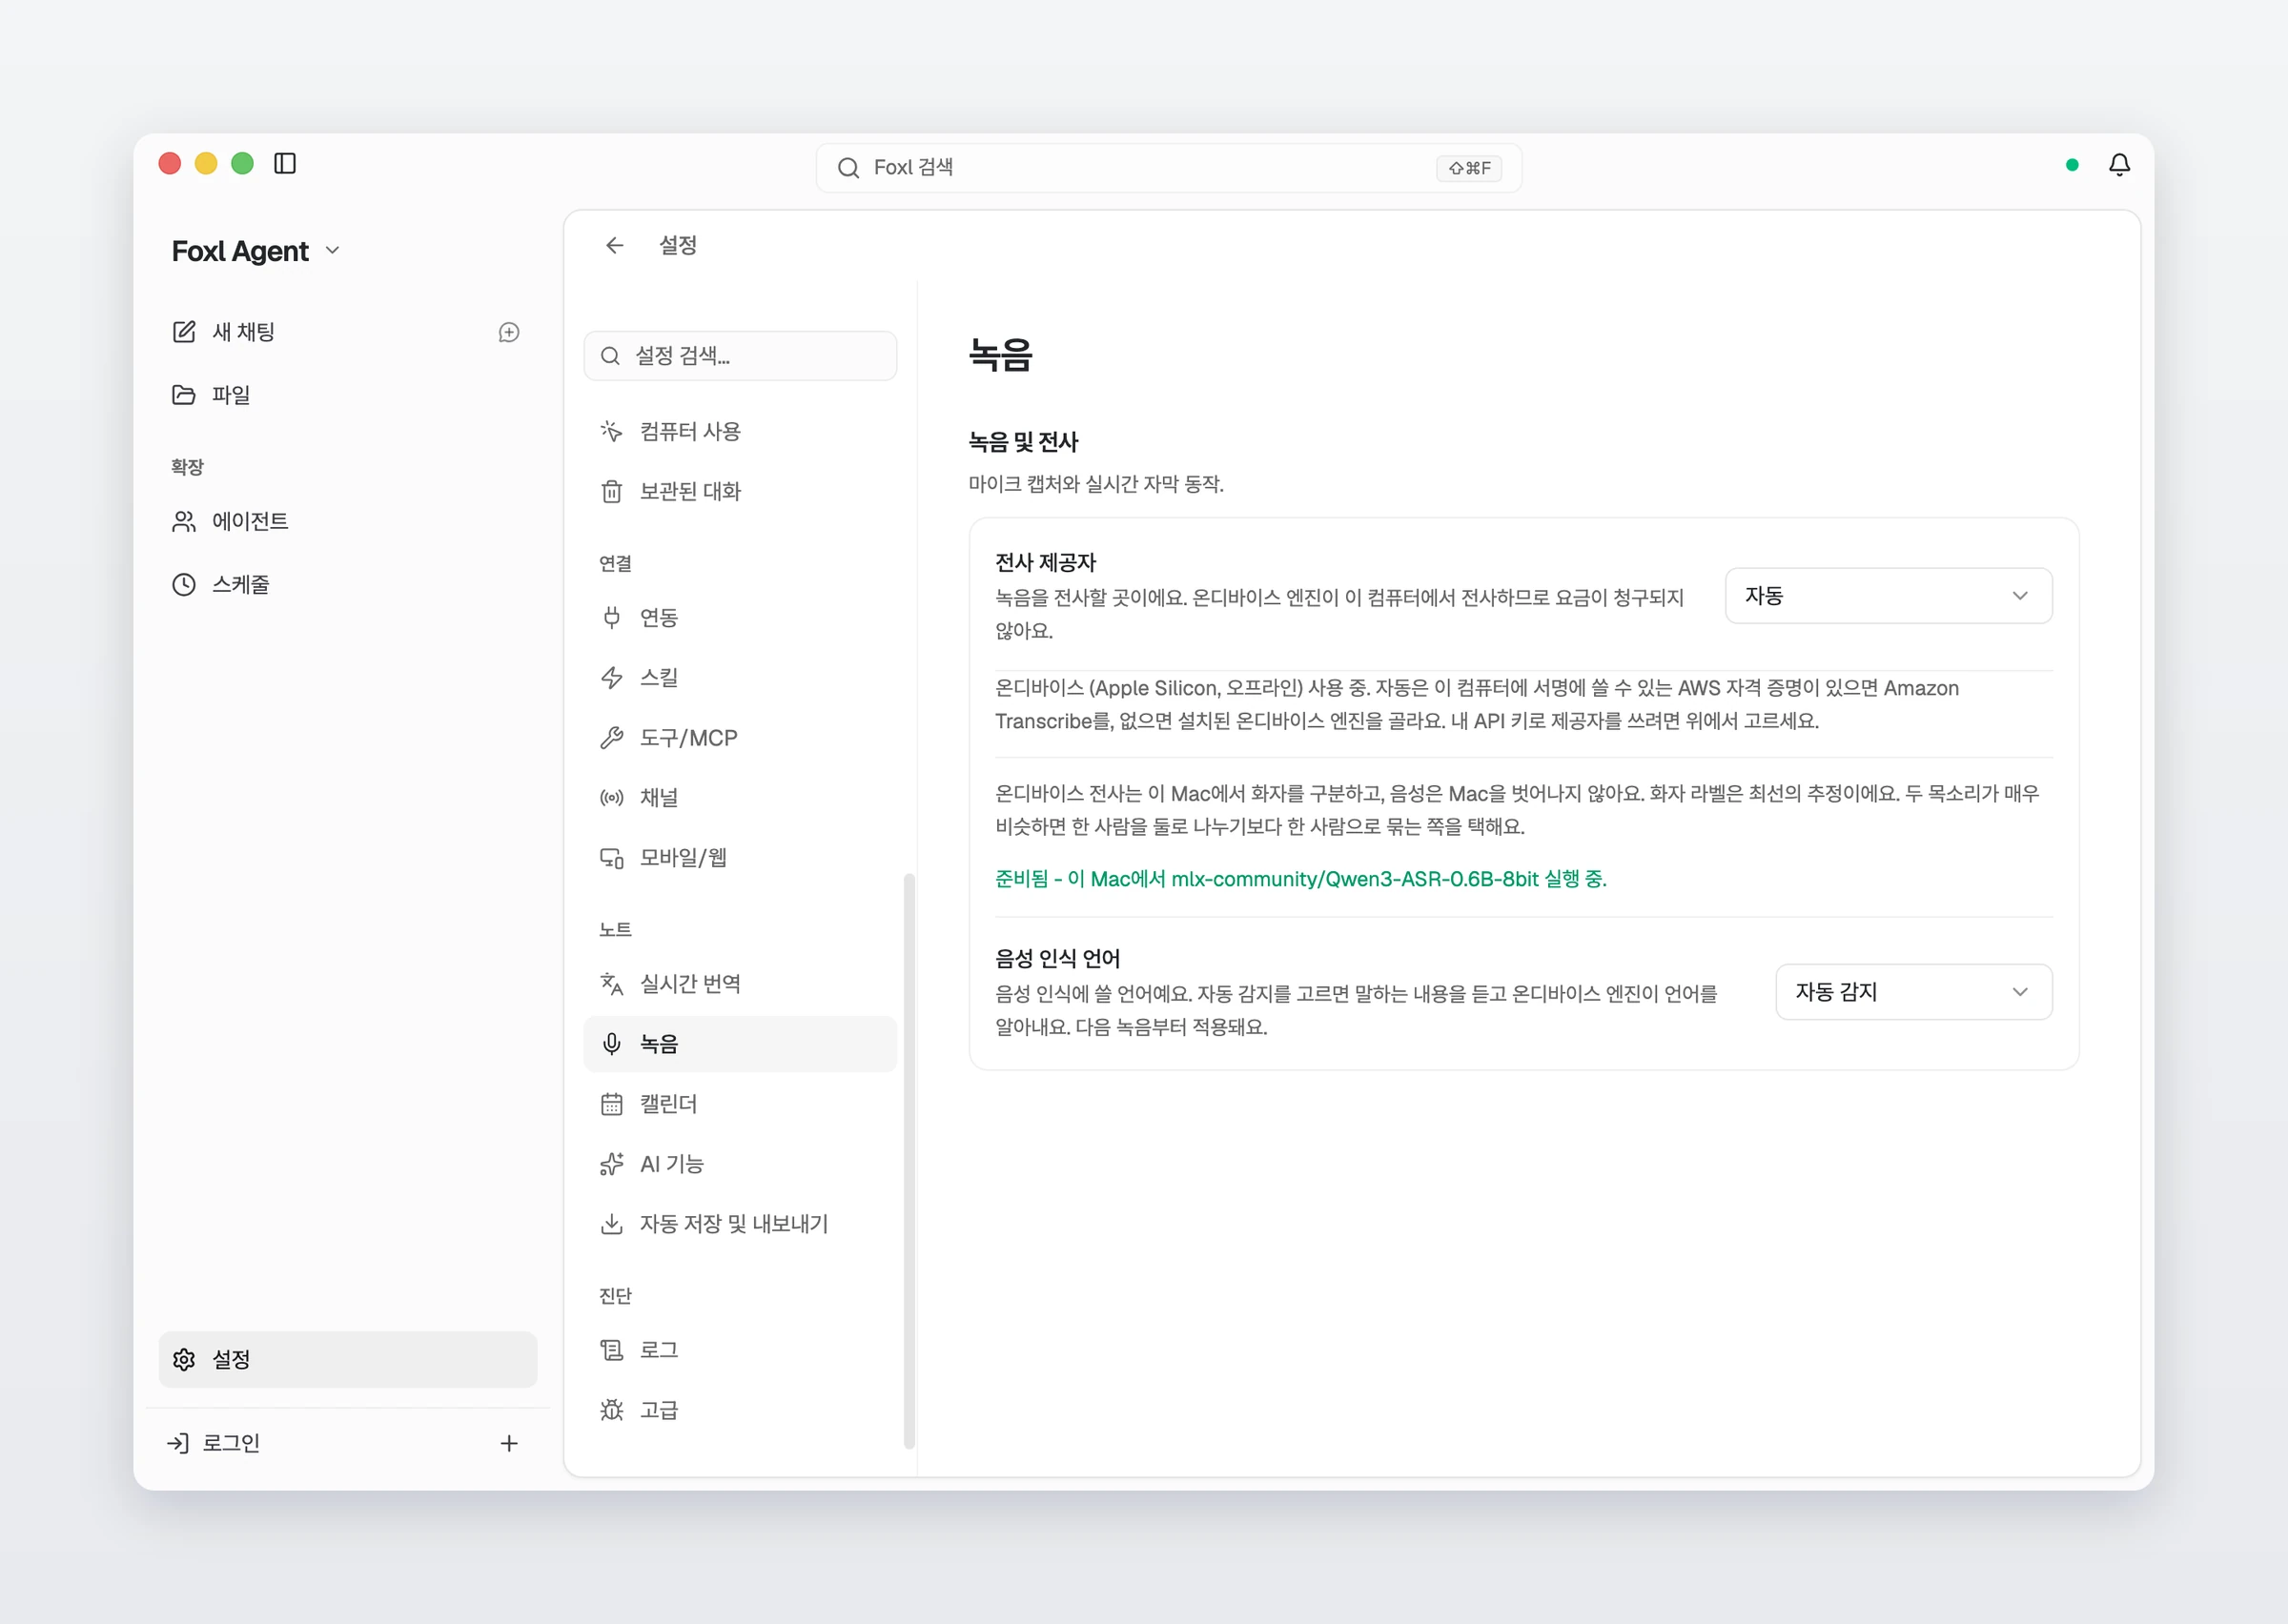Click the new chat pencil icon
This screenshot has width=2288, height=1624.
pyautogui.click(x=184, y=332)
